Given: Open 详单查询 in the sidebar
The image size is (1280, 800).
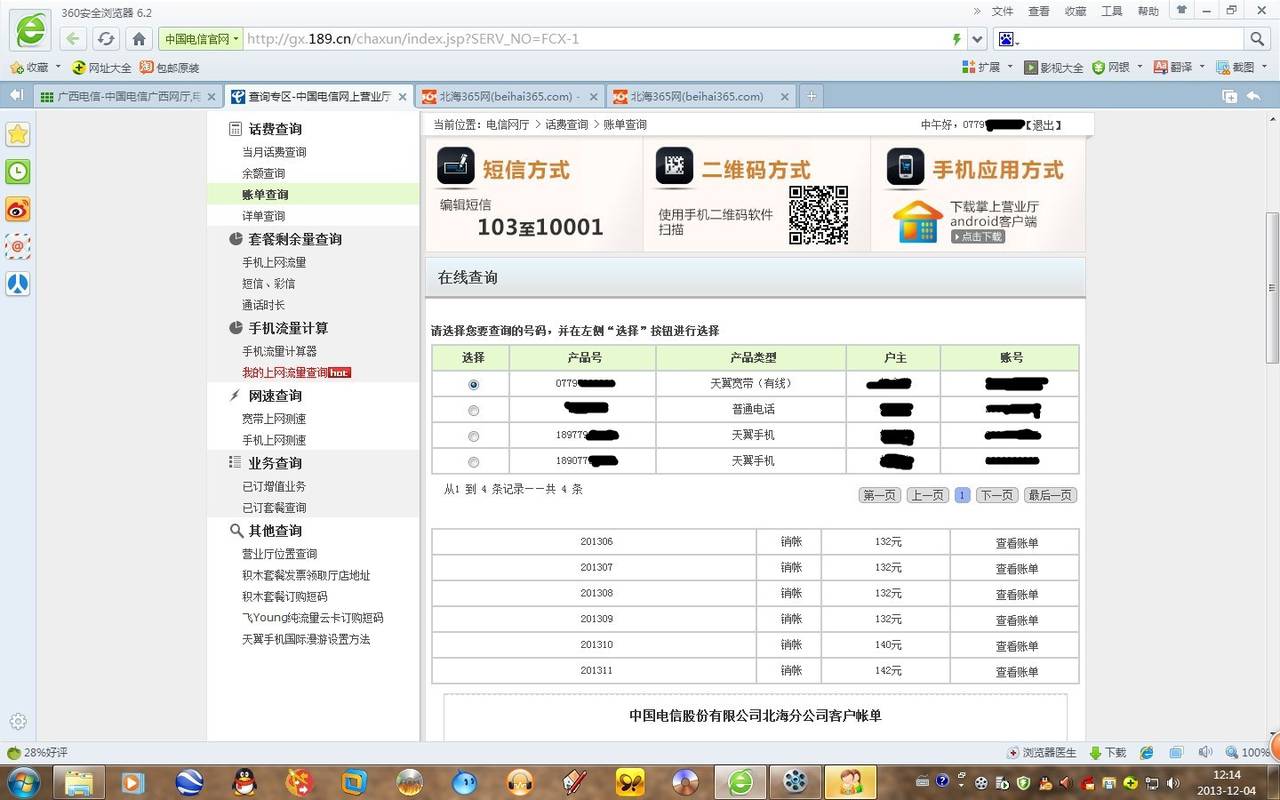Looking at the screenshot, I should click(263, 215).
